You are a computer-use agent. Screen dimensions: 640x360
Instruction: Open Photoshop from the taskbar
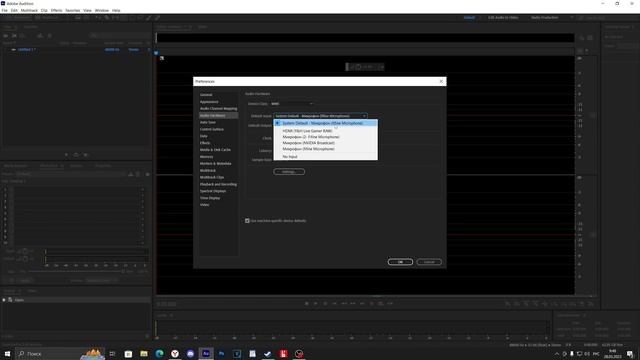click(222, 353)
